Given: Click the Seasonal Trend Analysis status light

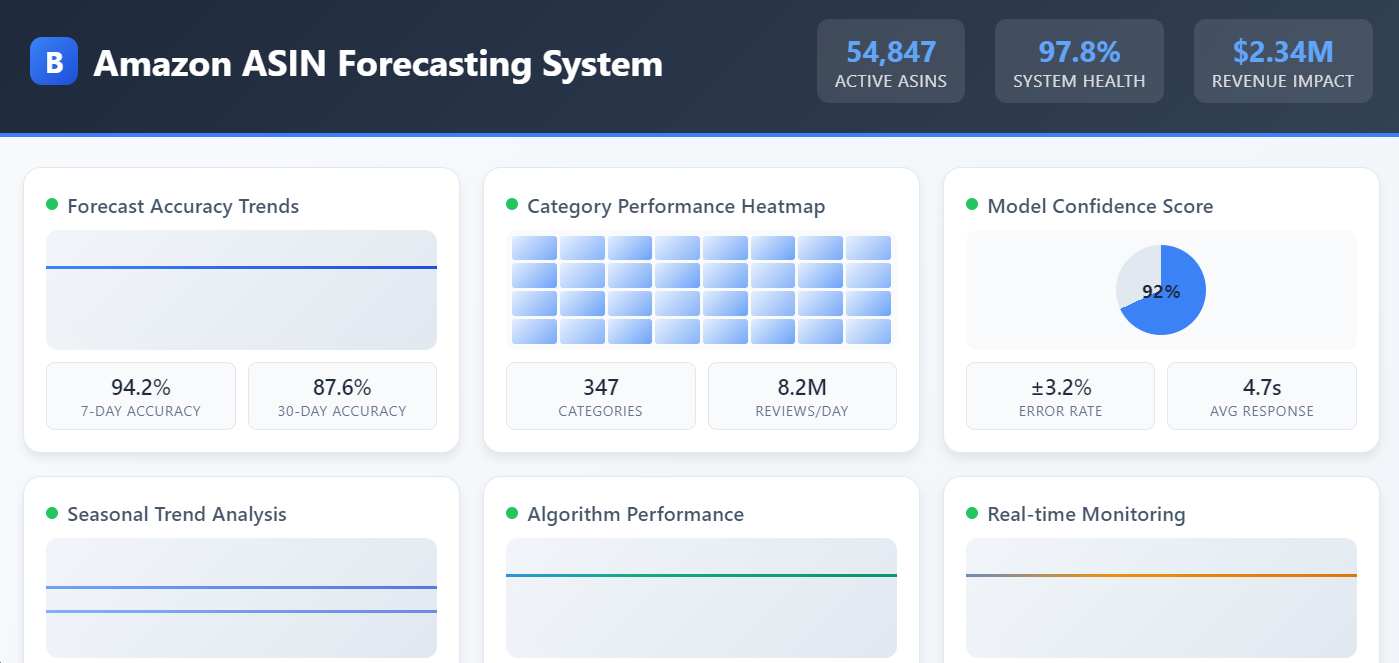Looking at the screenshot, I should [50, 514].
